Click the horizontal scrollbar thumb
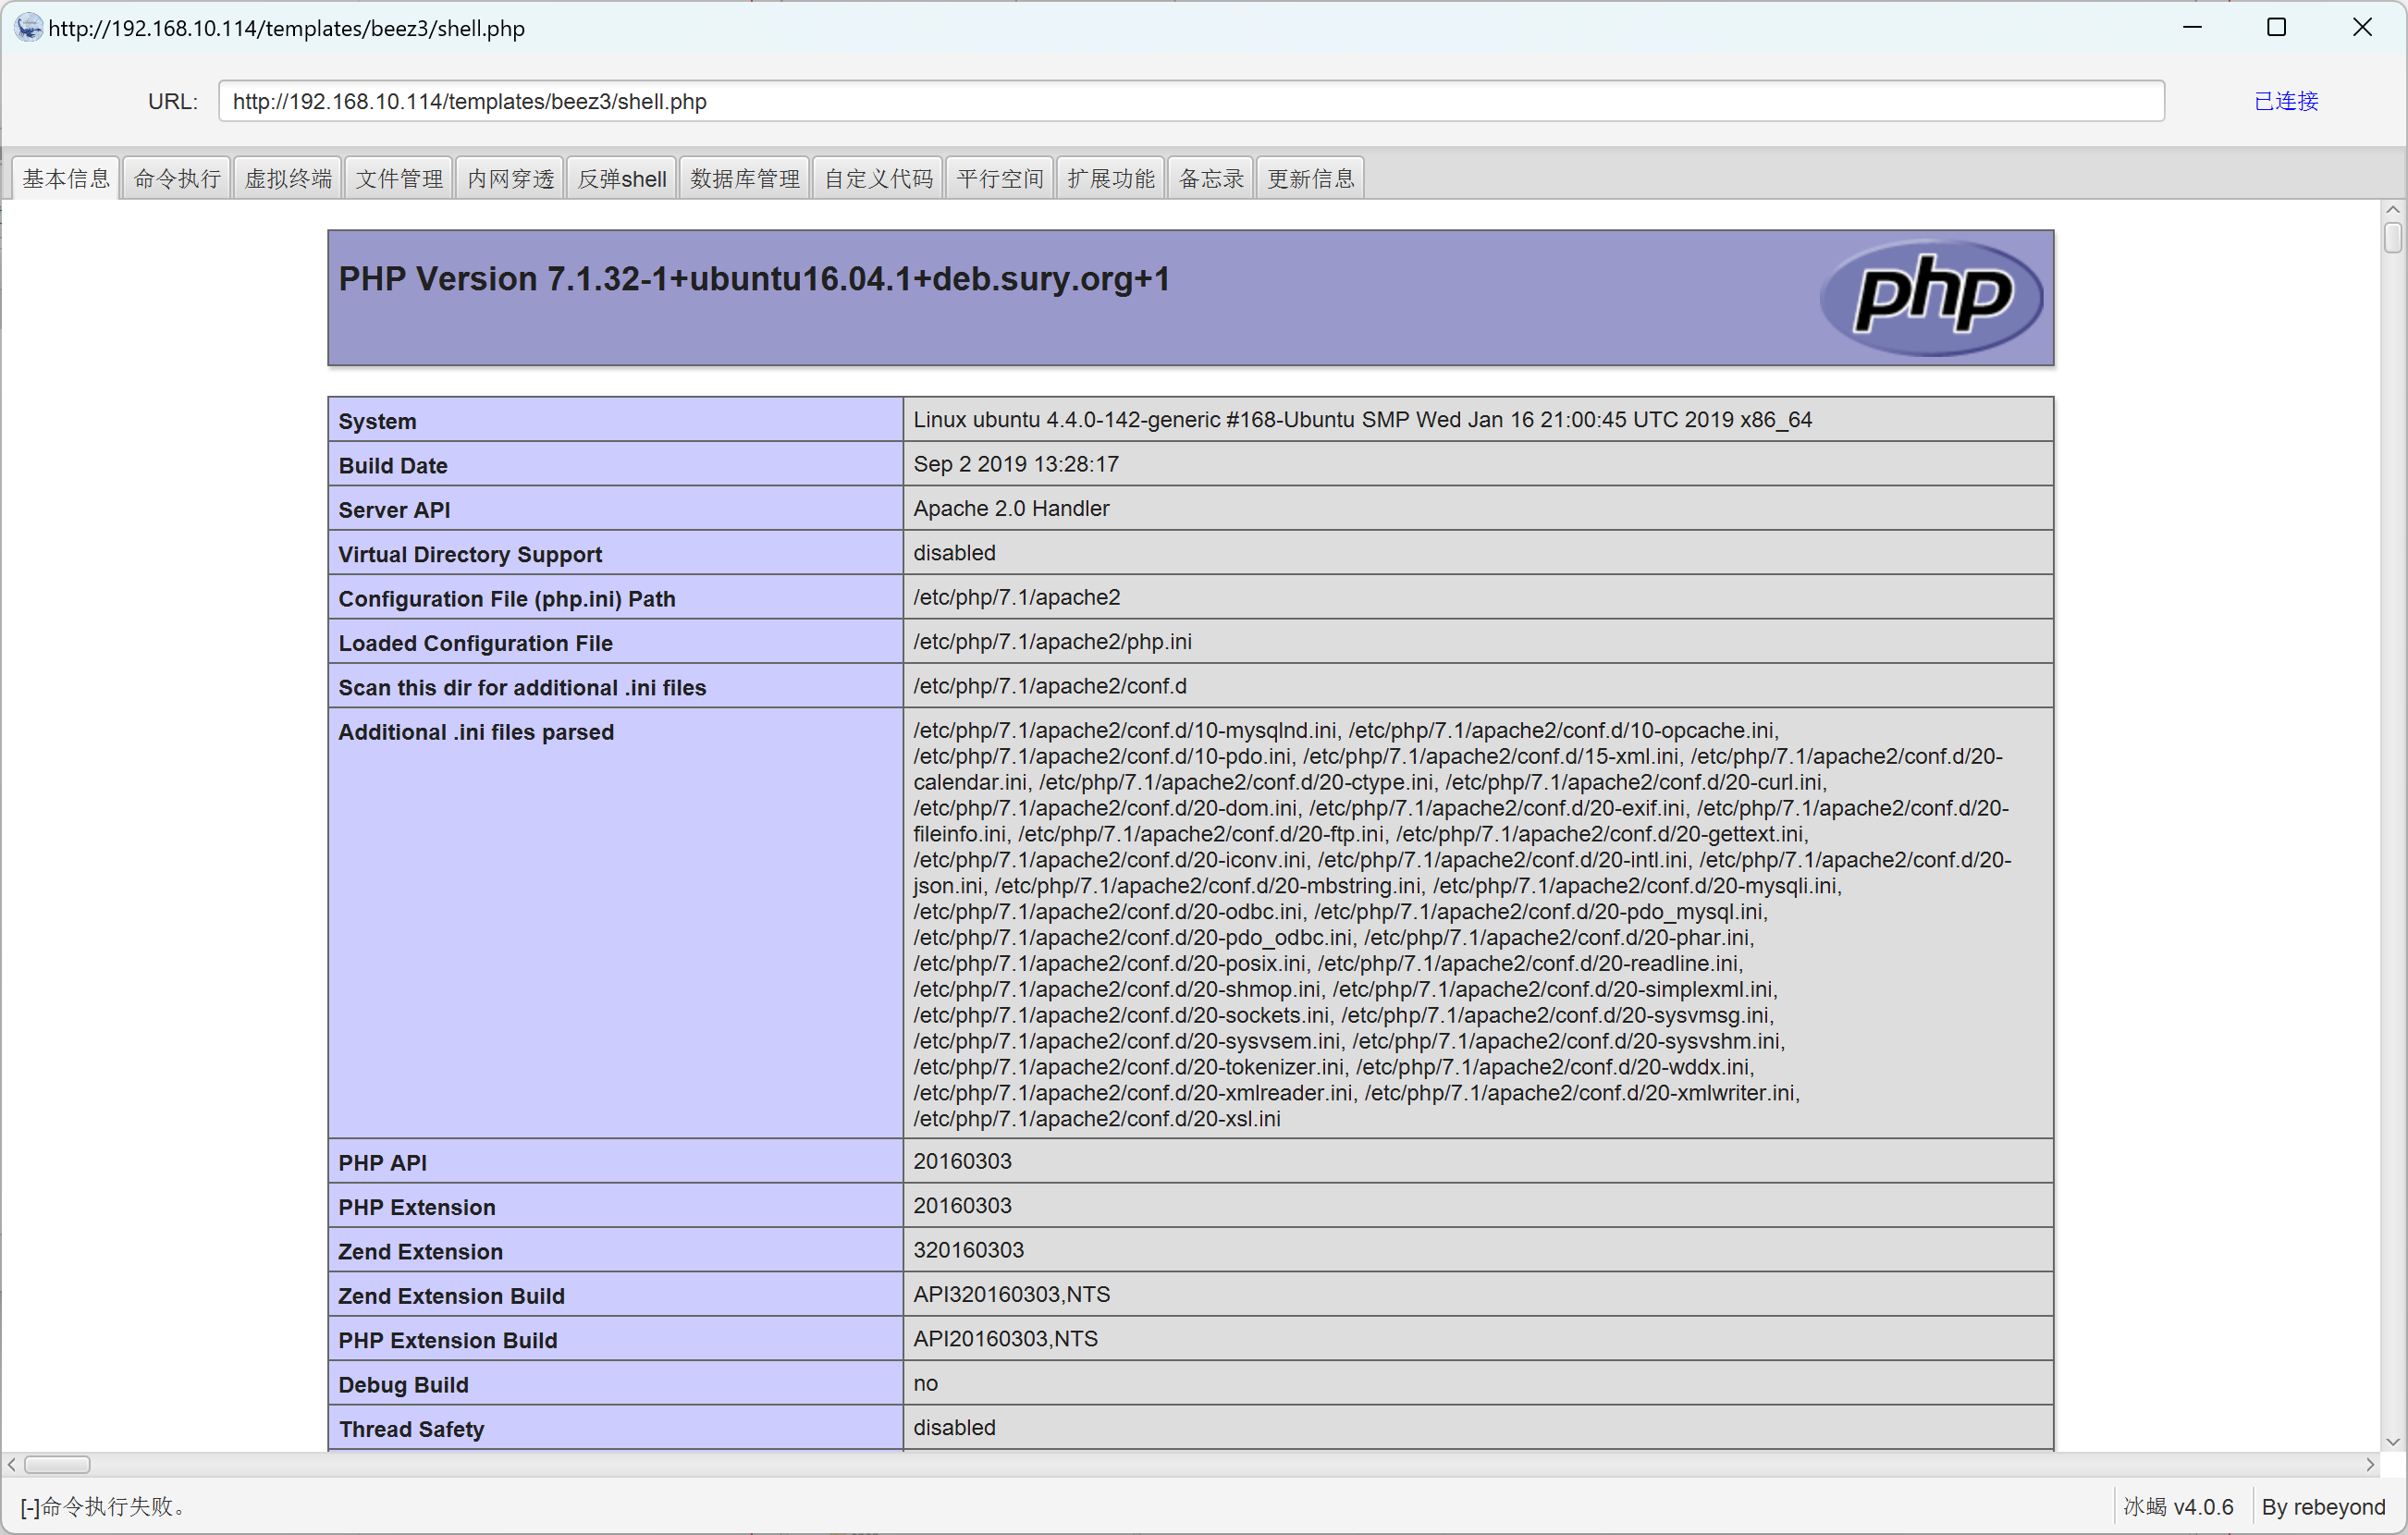 pyautogui.click(x=57, y=1465)
